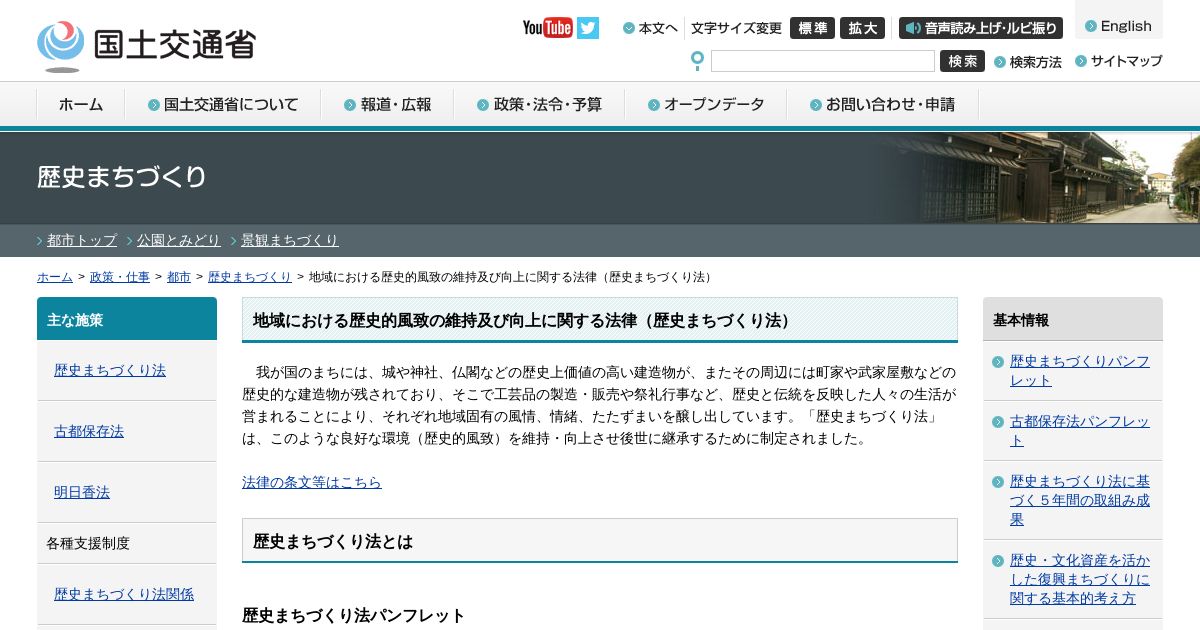
Task: Click the bullet icon beside 歴史まちづくりパンフレット
Action: pos(998,362)
